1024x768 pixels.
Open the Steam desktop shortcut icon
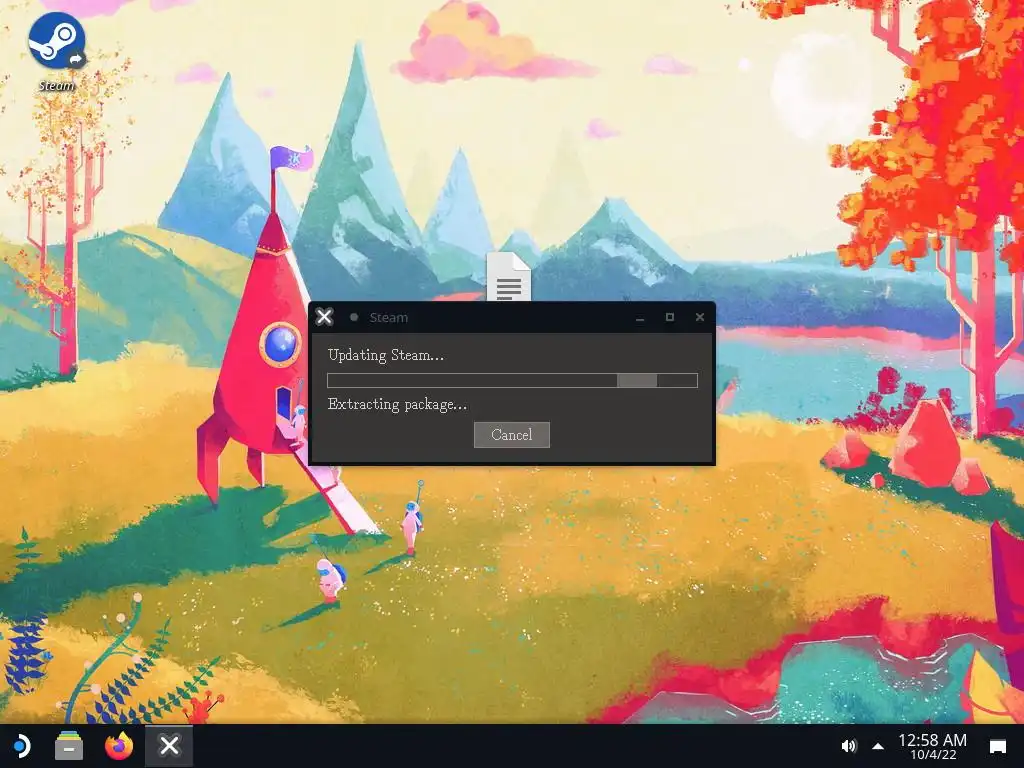coord(57,42)
